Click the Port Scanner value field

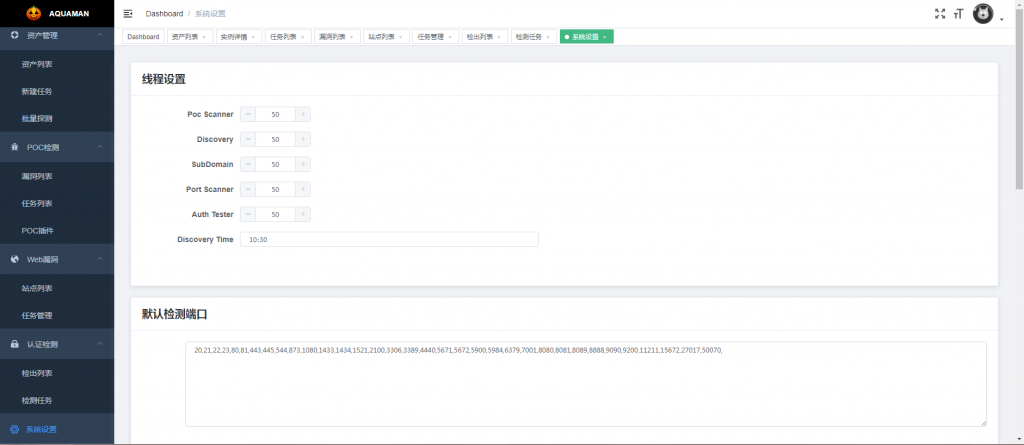point(276,190)
